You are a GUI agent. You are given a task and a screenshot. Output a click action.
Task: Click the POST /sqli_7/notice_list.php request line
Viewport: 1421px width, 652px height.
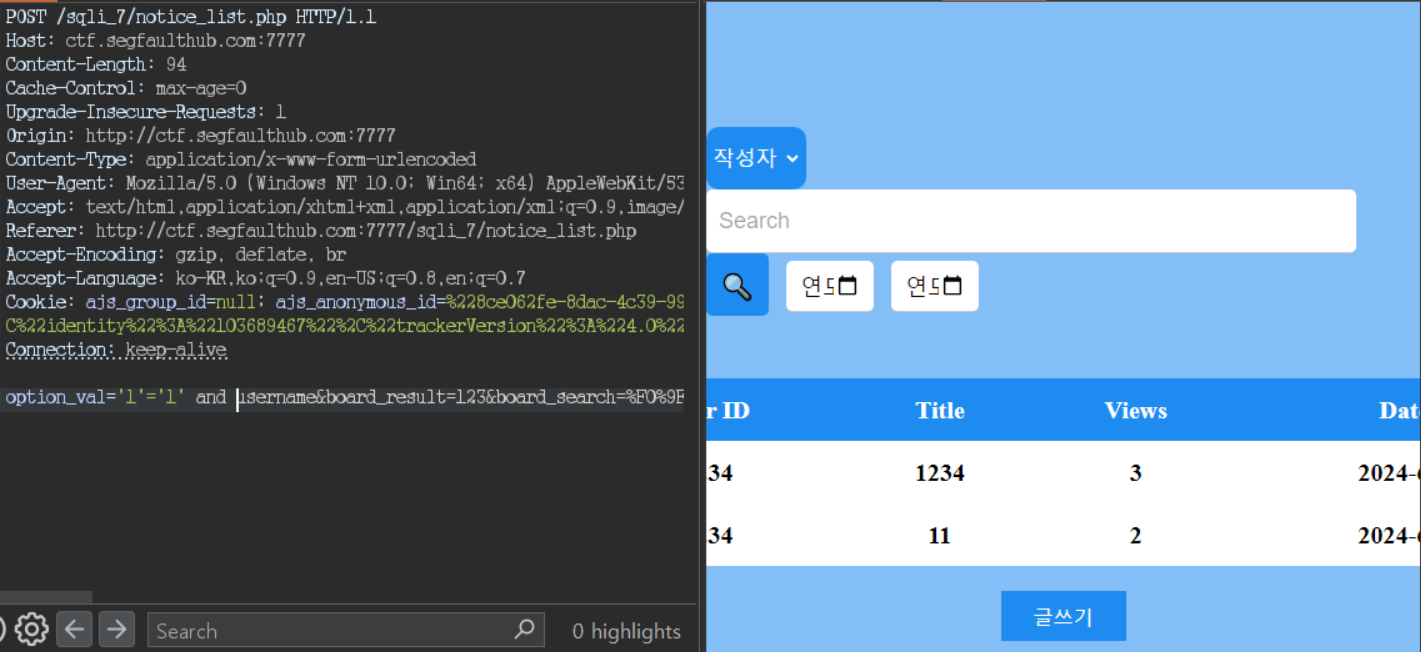coord(191,17)
